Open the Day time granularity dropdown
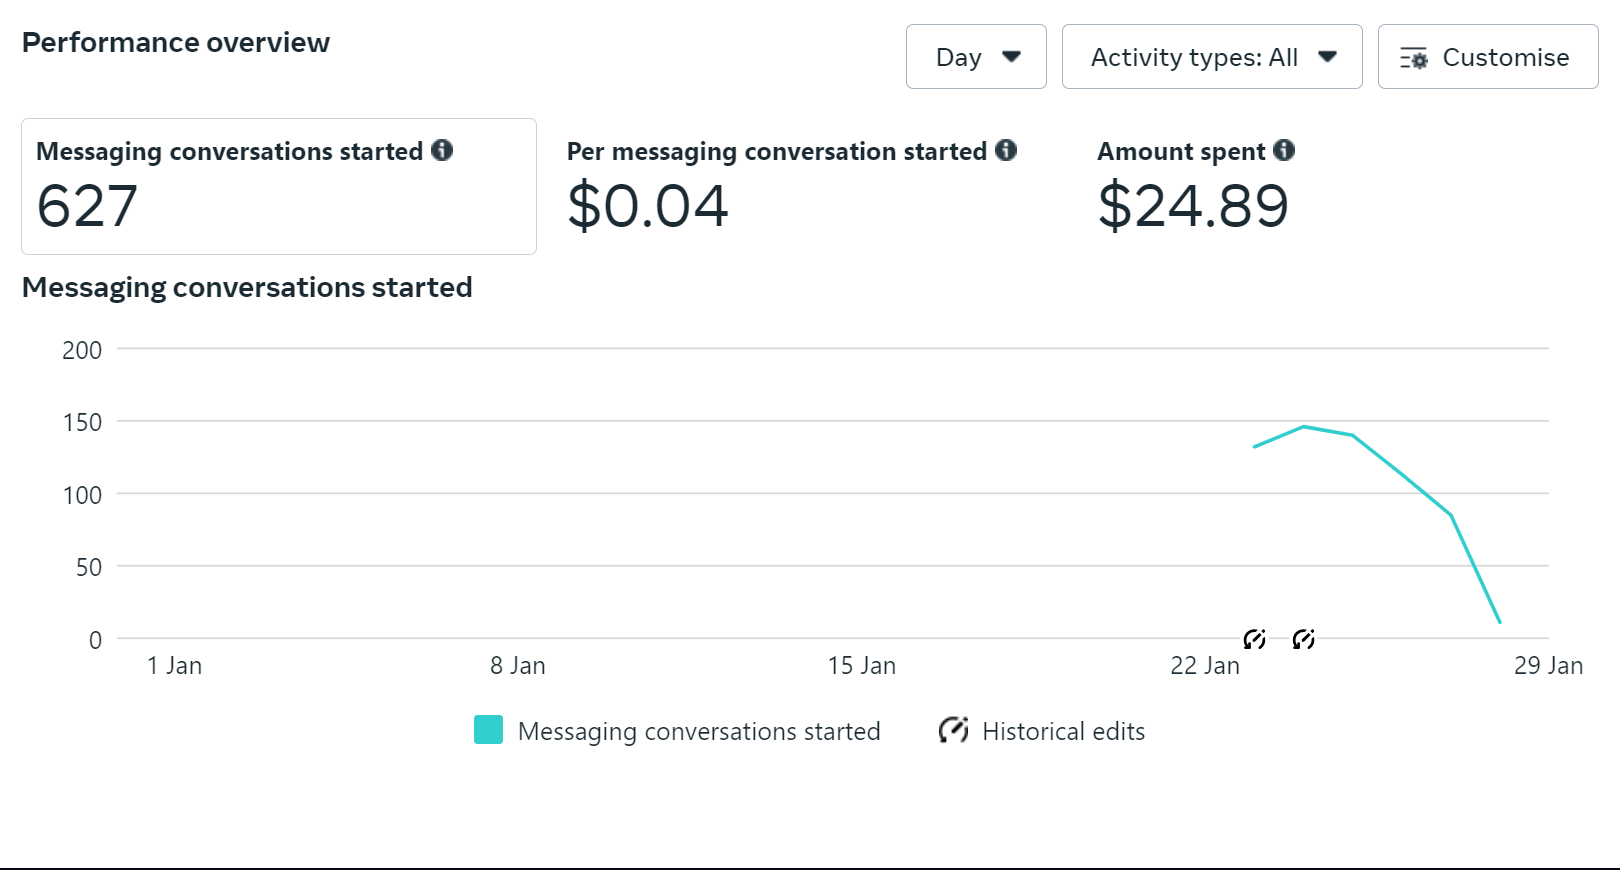1620x870 pixels. [975, 57]
